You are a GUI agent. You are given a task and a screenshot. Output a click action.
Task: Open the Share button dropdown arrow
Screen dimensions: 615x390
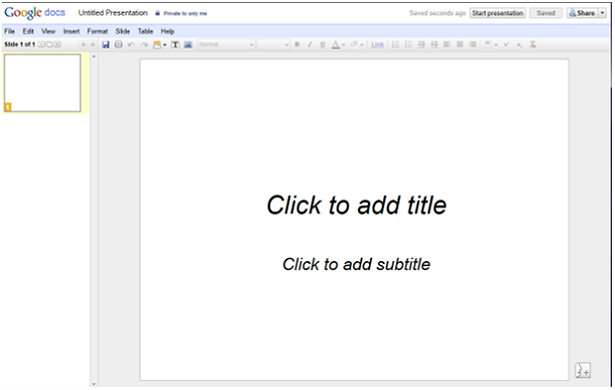(x=602, y=13)
